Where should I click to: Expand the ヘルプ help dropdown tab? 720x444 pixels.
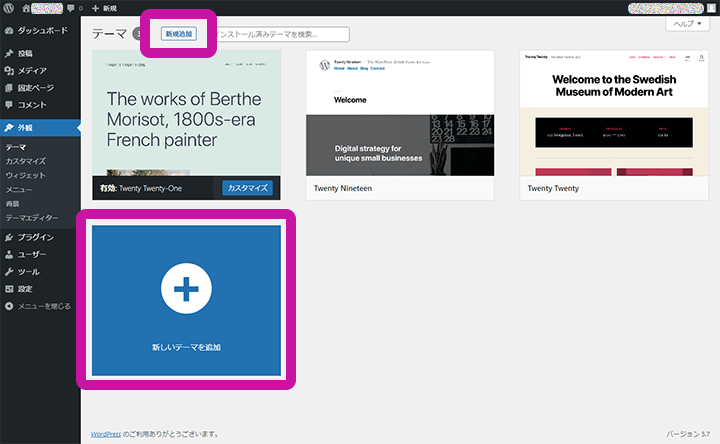[x=688, y=23]
